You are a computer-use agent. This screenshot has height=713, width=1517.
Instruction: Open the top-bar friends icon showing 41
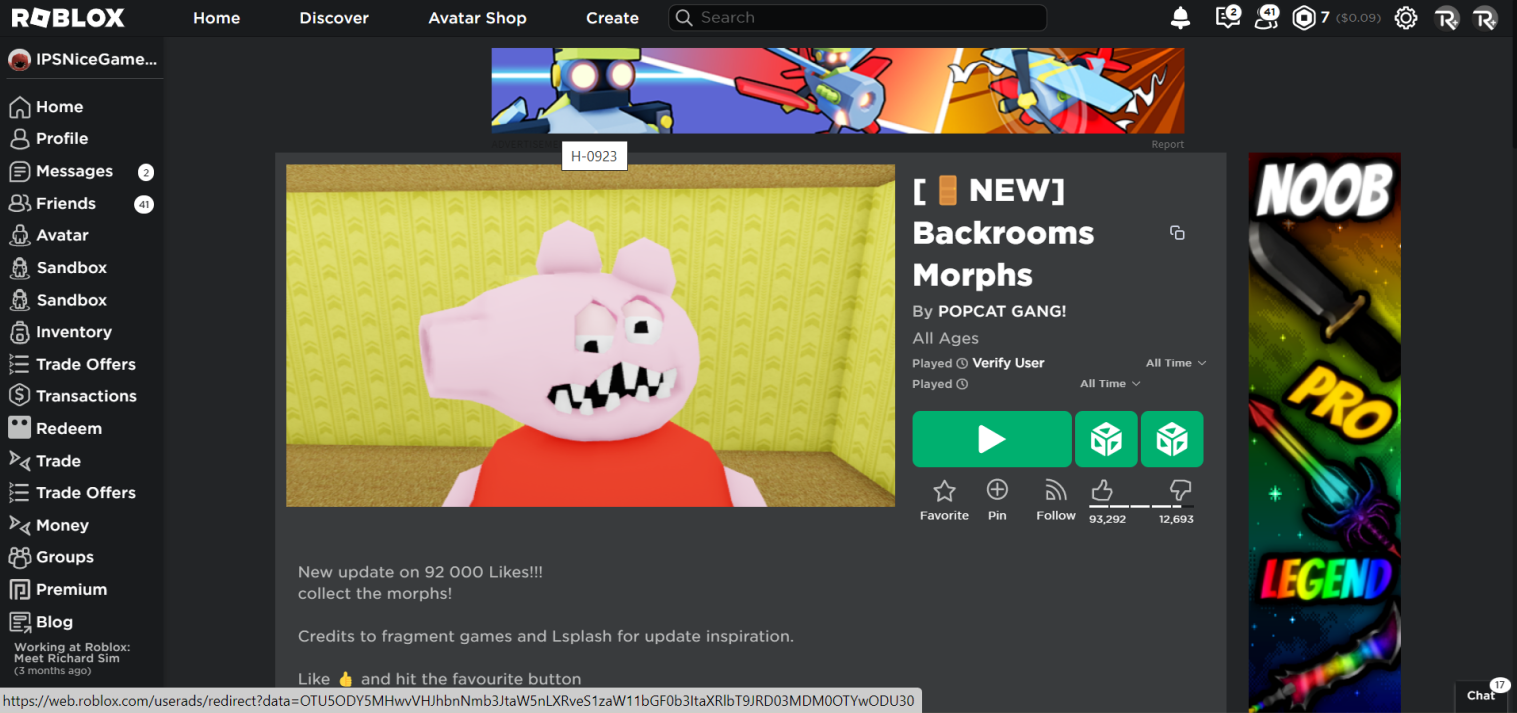pyautogui.click(x=1267, y=17)
